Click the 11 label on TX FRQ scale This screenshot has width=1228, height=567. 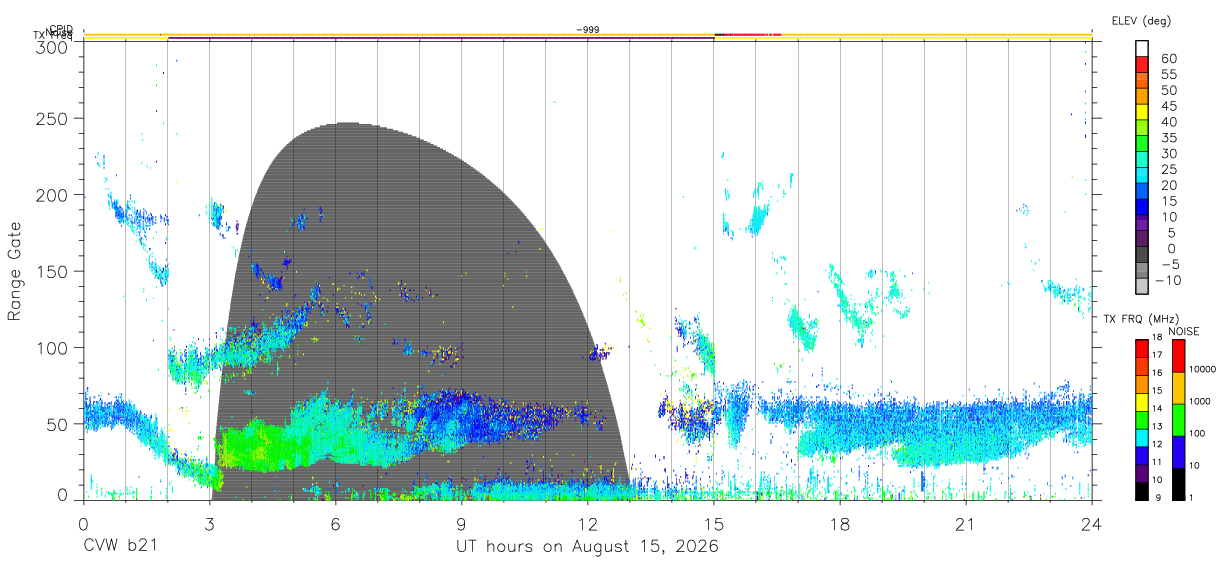coord(1155,462)
